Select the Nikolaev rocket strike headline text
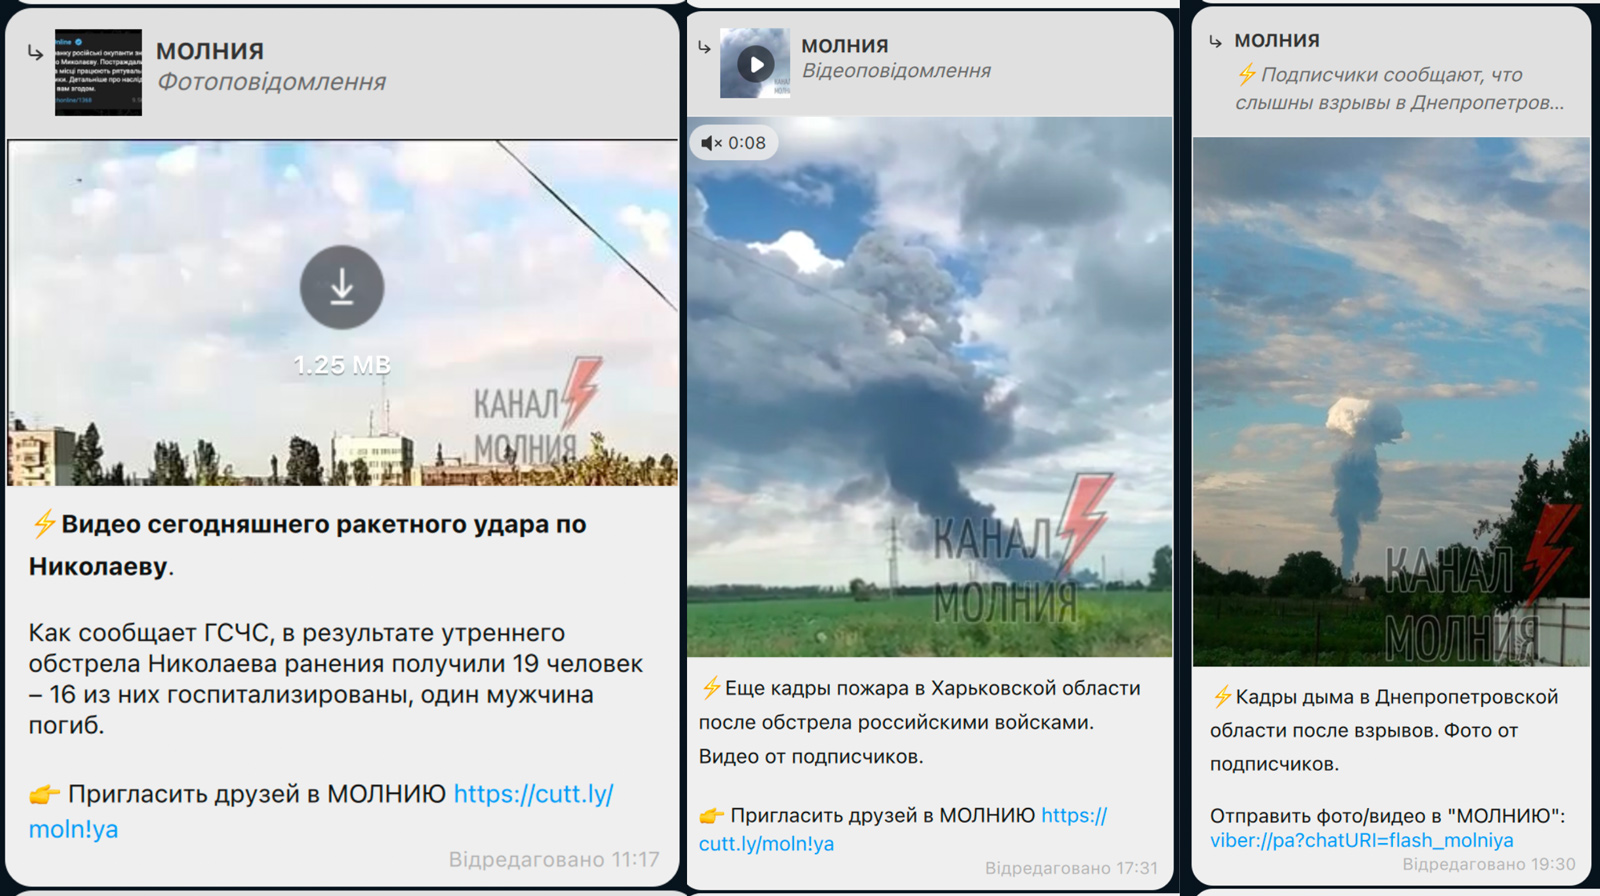 pyautogui.click(x=307, y=545)
